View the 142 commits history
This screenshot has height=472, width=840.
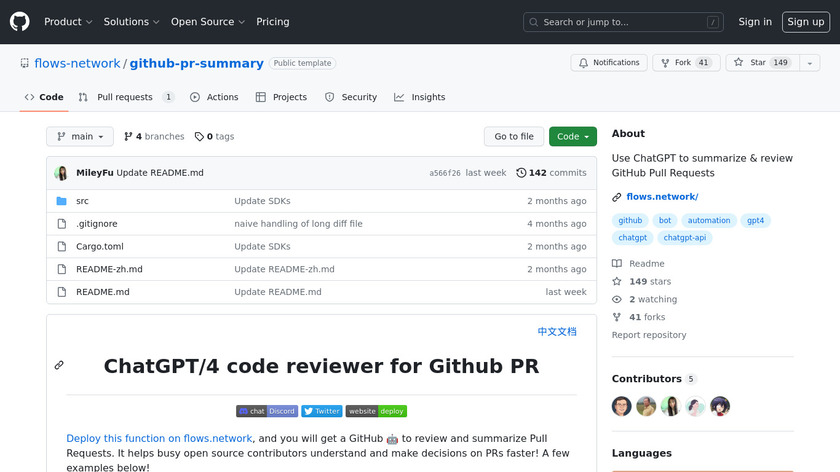pos(551,173)
